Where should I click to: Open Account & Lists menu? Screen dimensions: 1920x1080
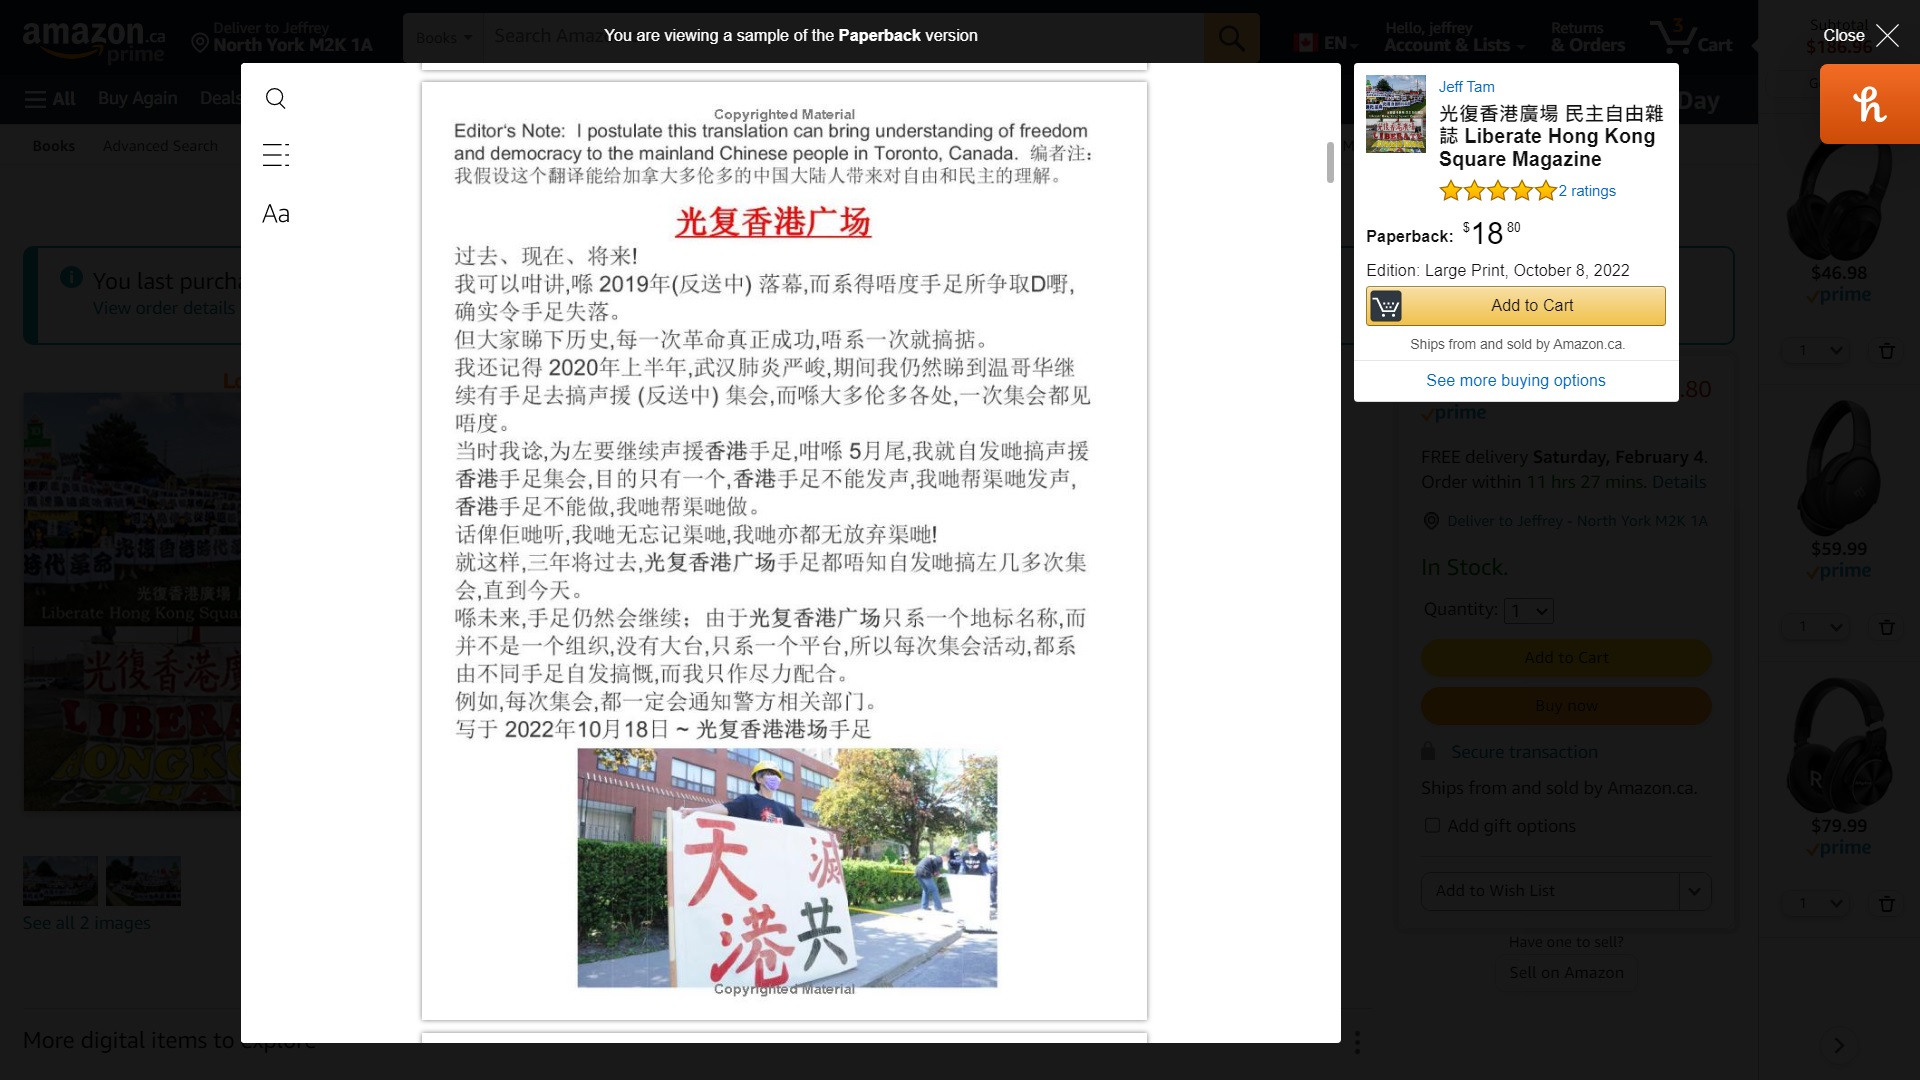(x=1454, y=37)
